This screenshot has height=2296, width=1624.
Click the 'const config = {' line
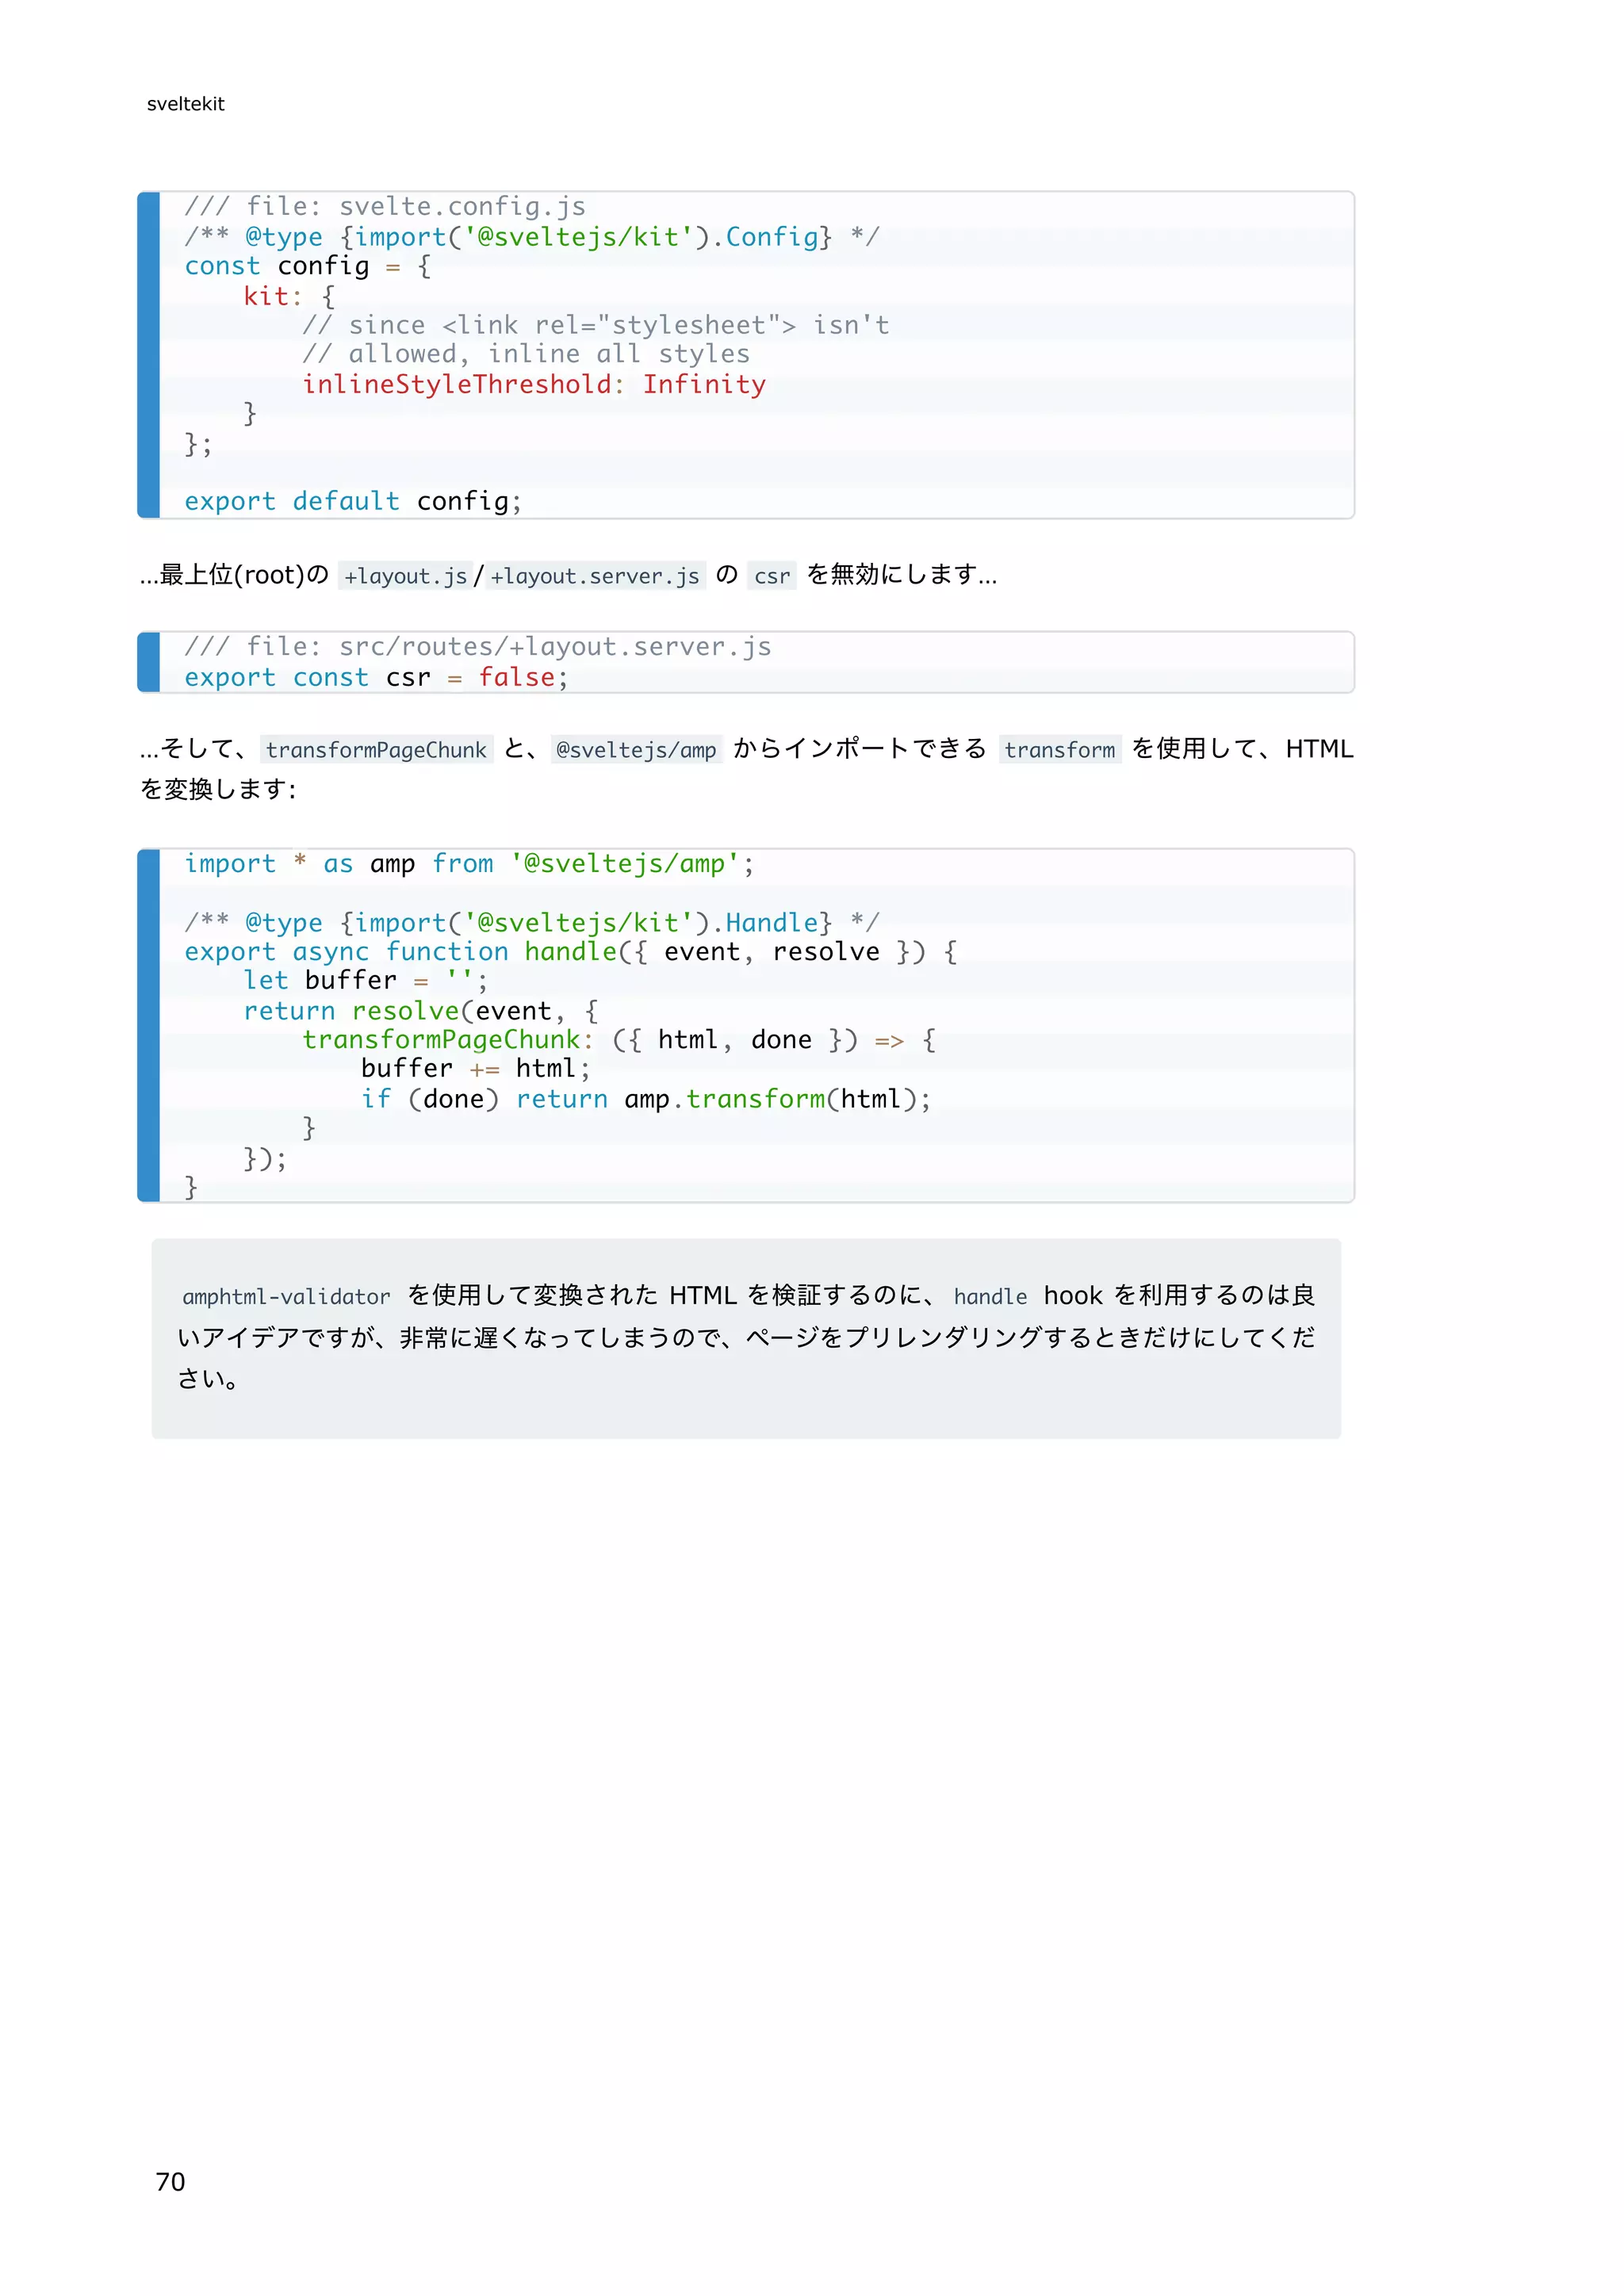coord(308,266)
